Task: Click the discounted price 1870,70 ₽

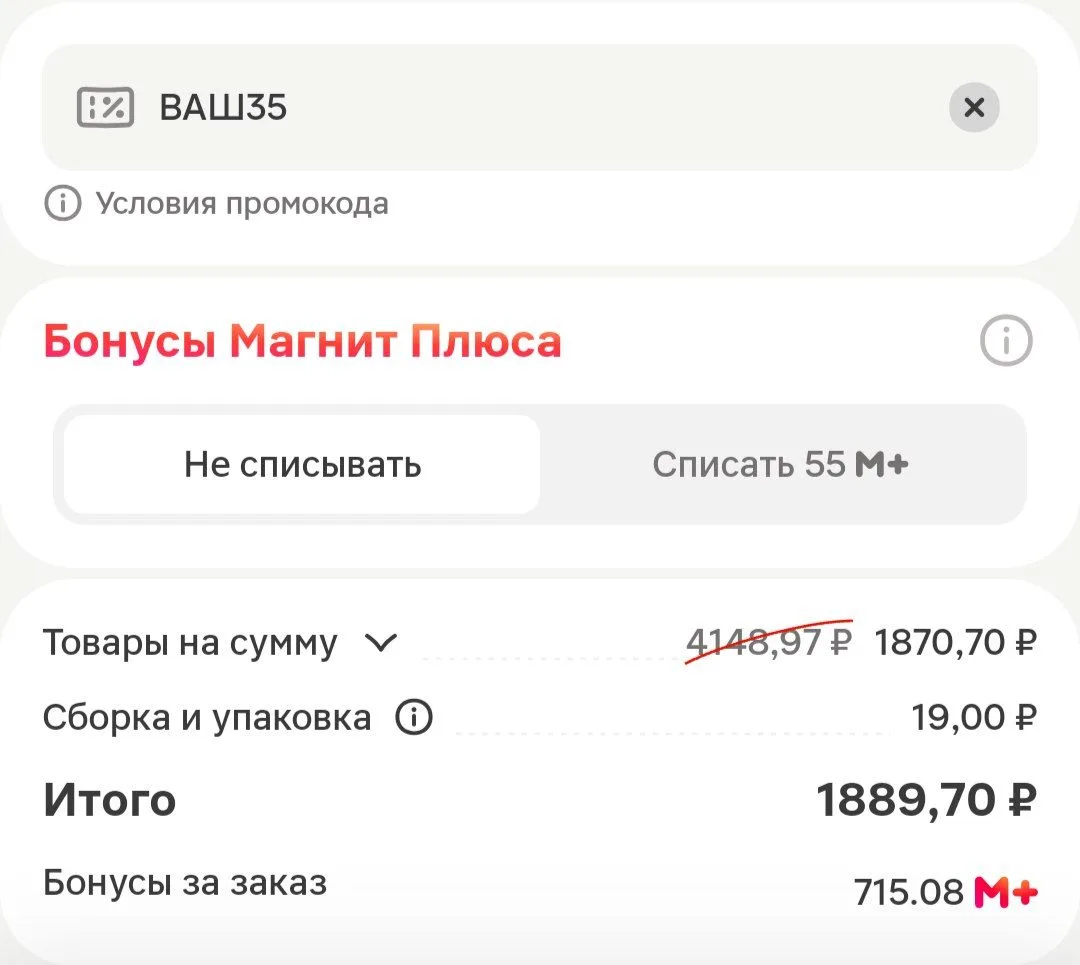Action: coord(955,642)
